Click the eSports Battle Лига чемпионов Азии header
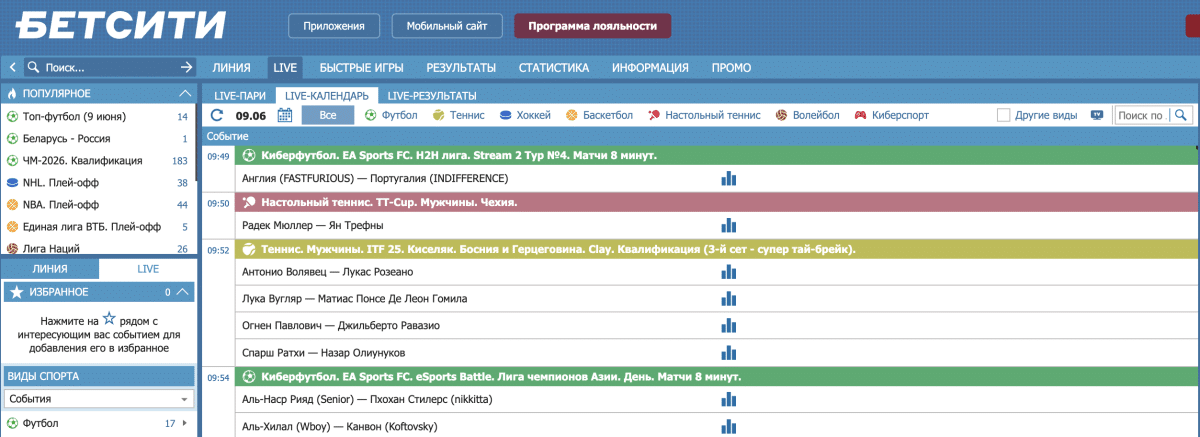 point(716,378)
